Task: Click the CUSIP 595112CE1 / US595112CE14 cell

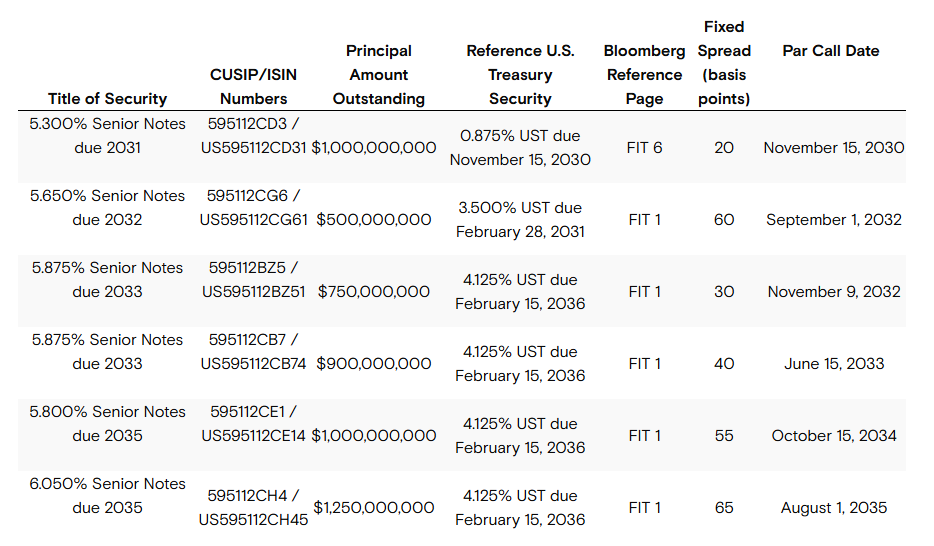Action: pyautogui.click(x=253, y=423)
